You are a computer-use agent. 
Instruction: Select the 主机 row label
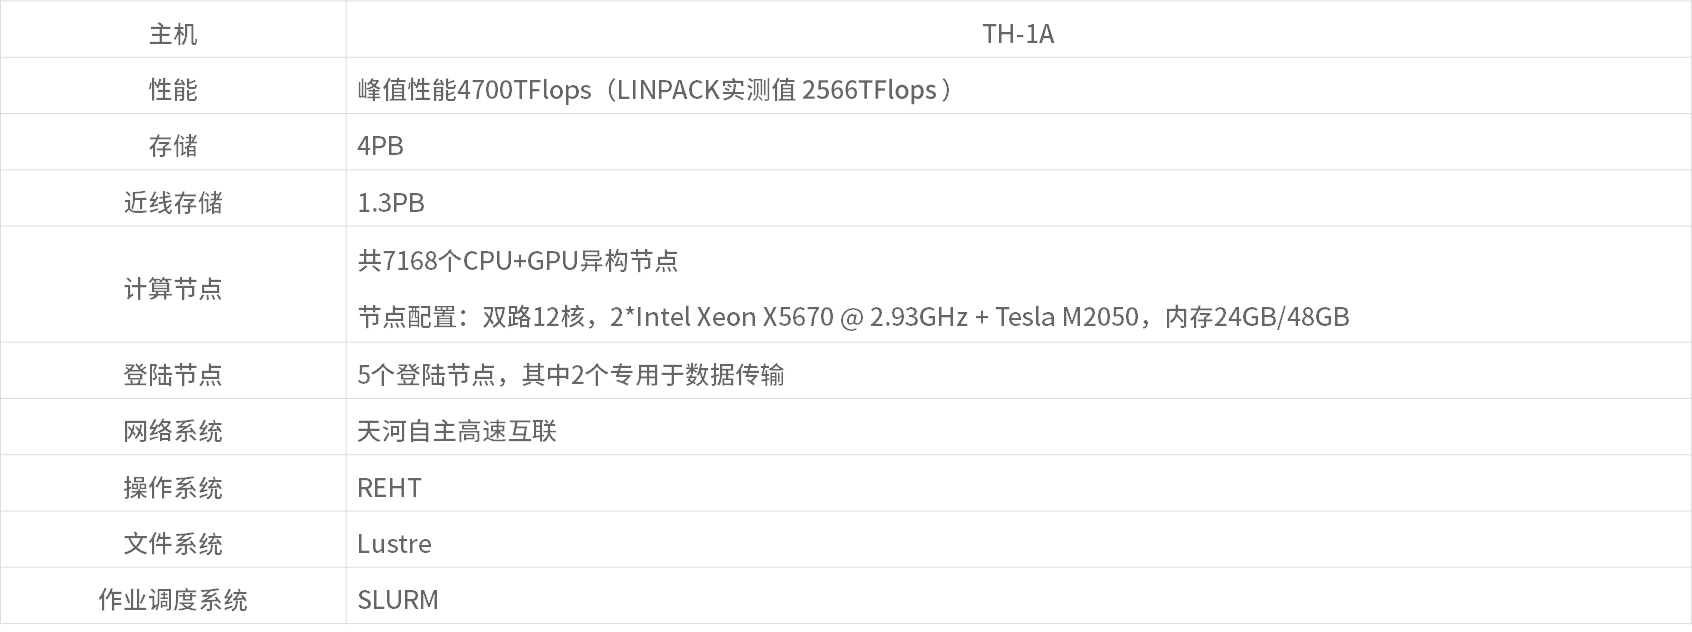point(173,34)
